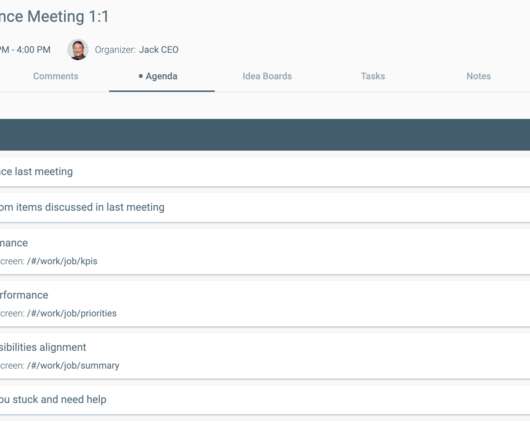The width and height of the screenshot is (530, 442).
Task: Open the Comments tab
Action: [x=56, y=76]
